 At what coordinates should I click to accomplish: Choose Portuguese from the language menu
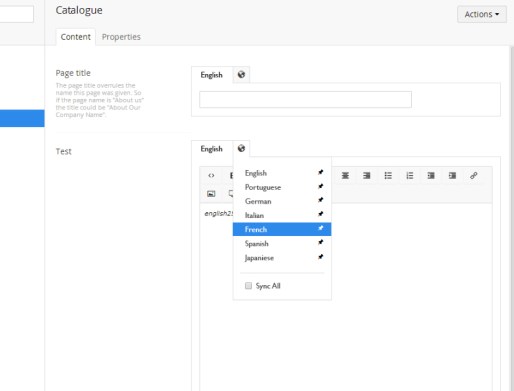coord(263,187)
